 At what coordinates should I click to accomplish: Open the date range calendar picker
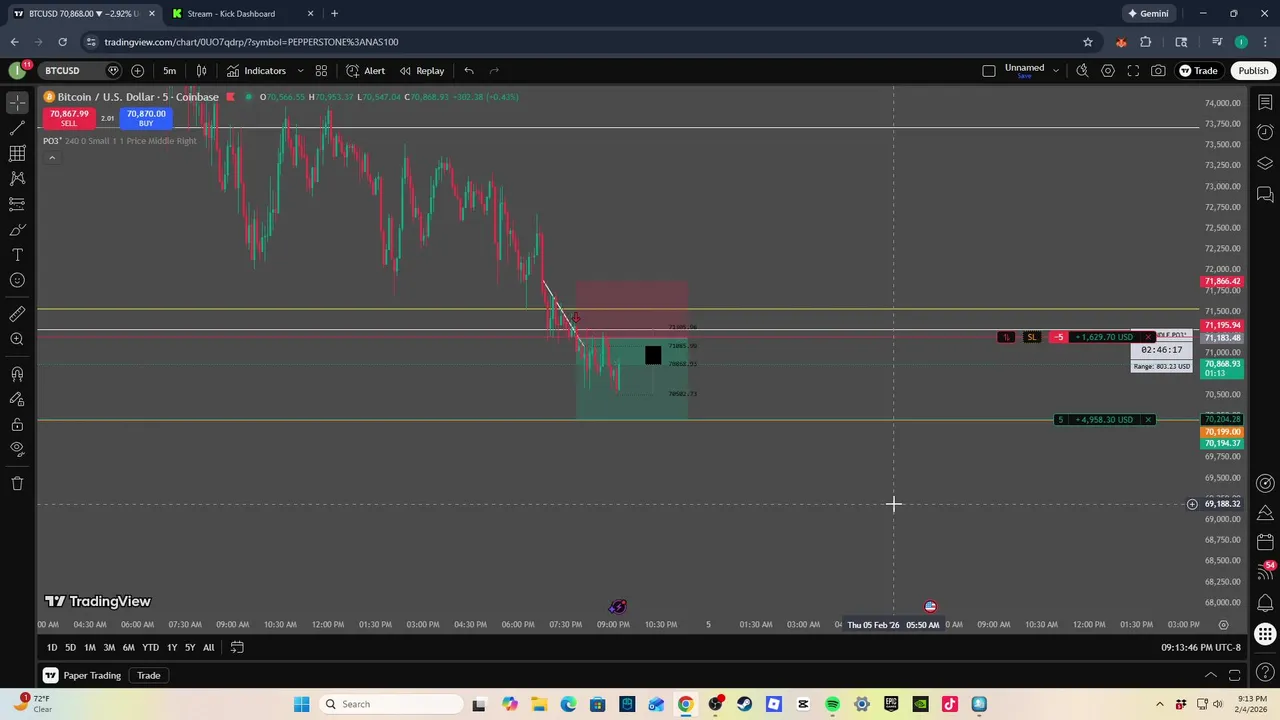click(237, 648)
